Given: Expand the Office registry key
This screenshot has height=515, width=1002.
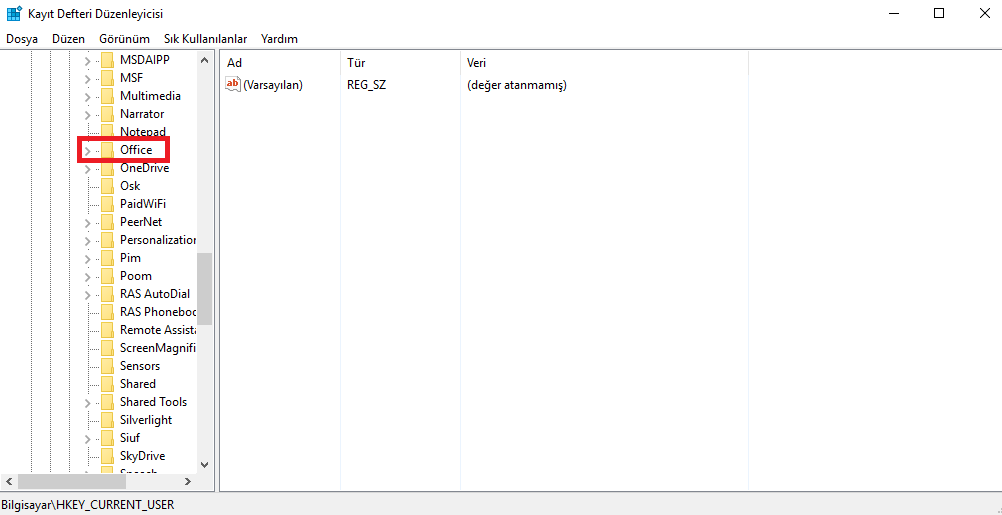Looking at the screenshot, I should click(x=87, y=150).
